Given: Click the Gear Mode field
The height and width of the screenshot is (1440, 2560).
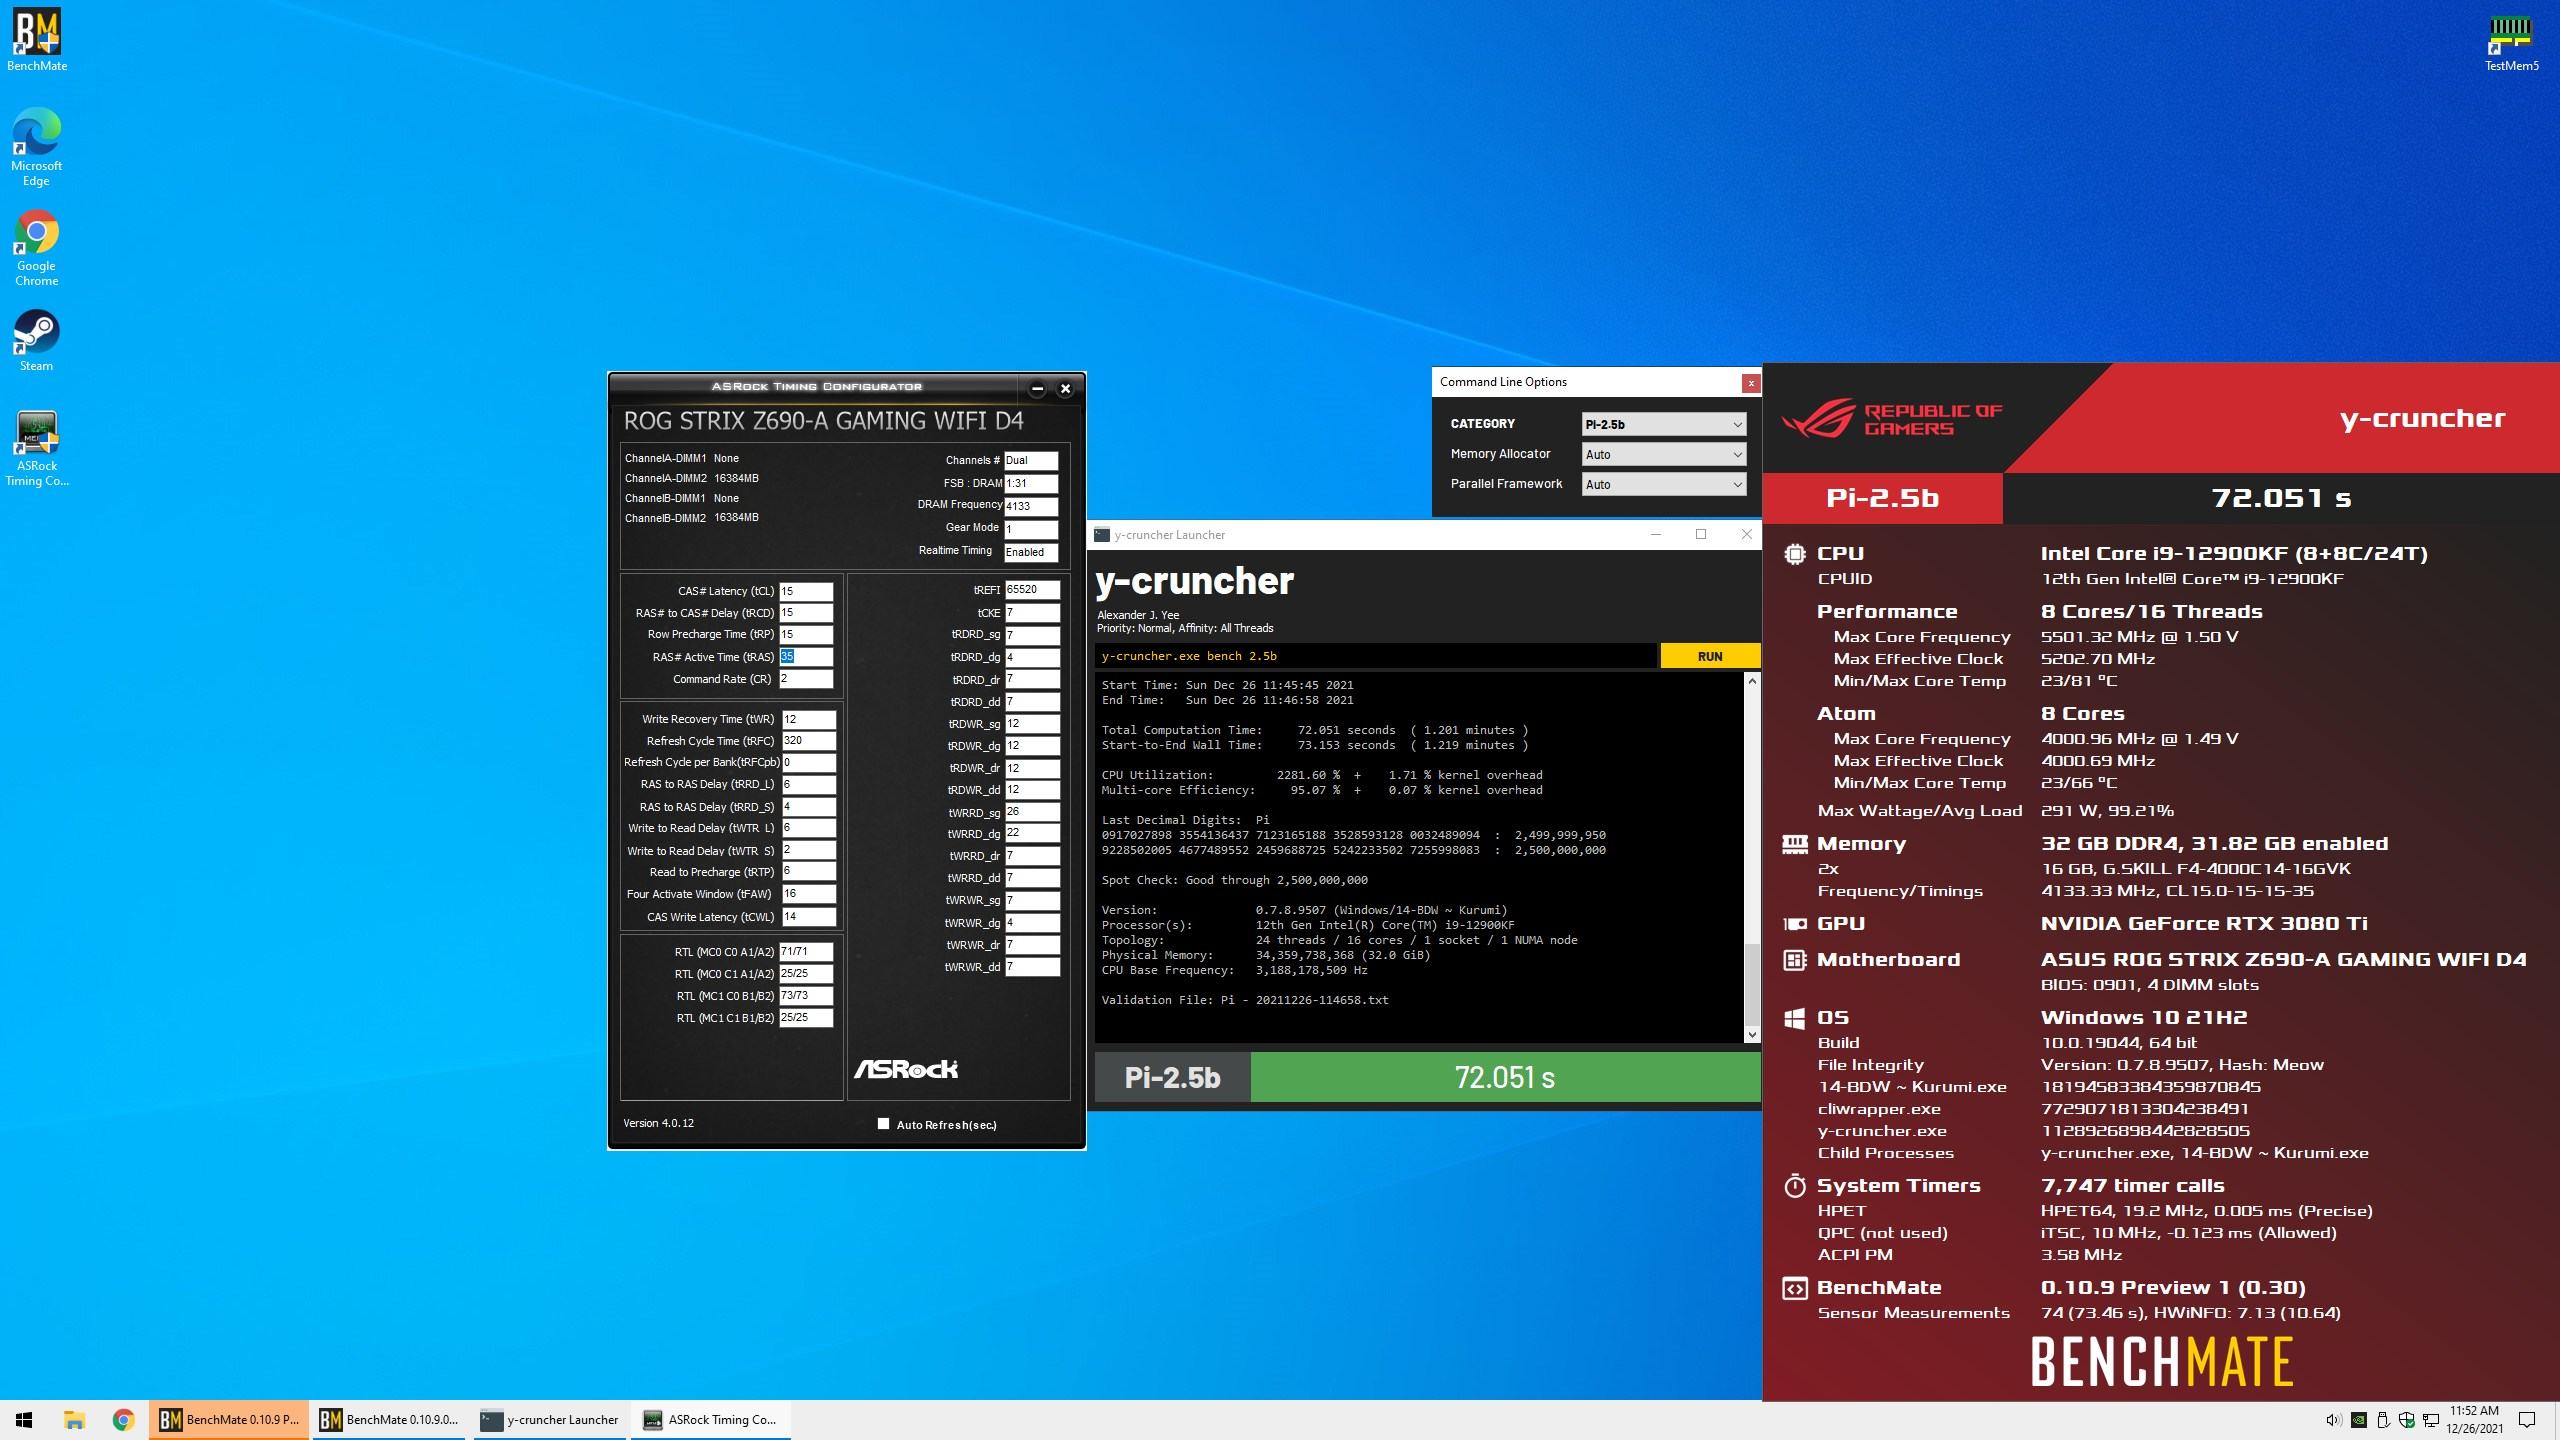Looking at the screenshot, I should 1031,529.
